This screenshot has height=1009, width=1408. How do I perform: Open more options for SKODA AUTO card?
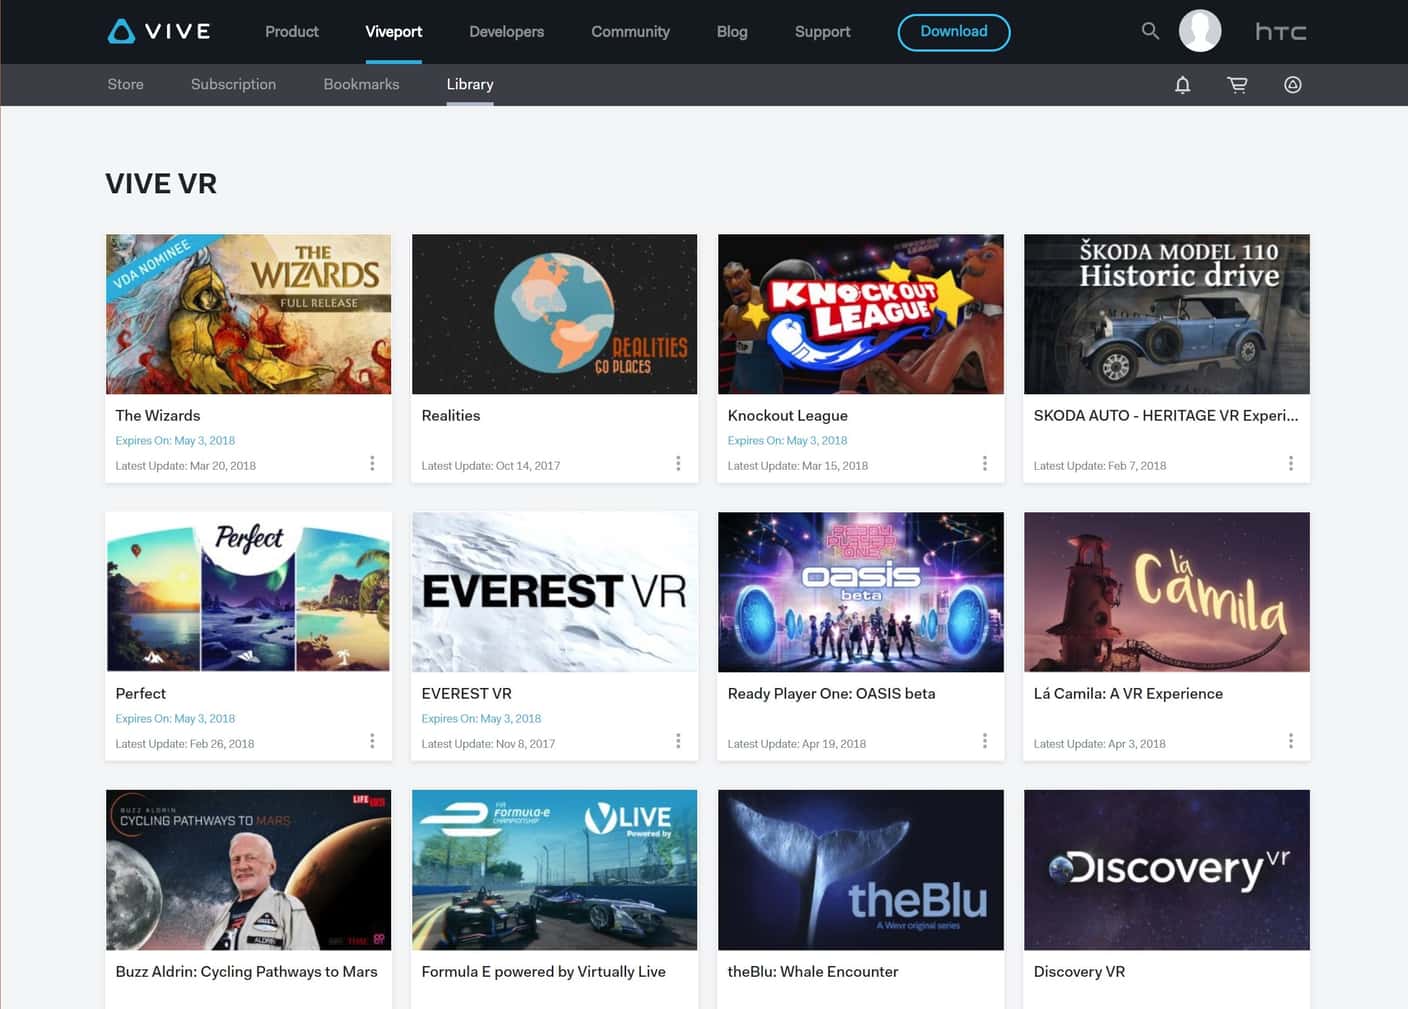coord(1291,464)
